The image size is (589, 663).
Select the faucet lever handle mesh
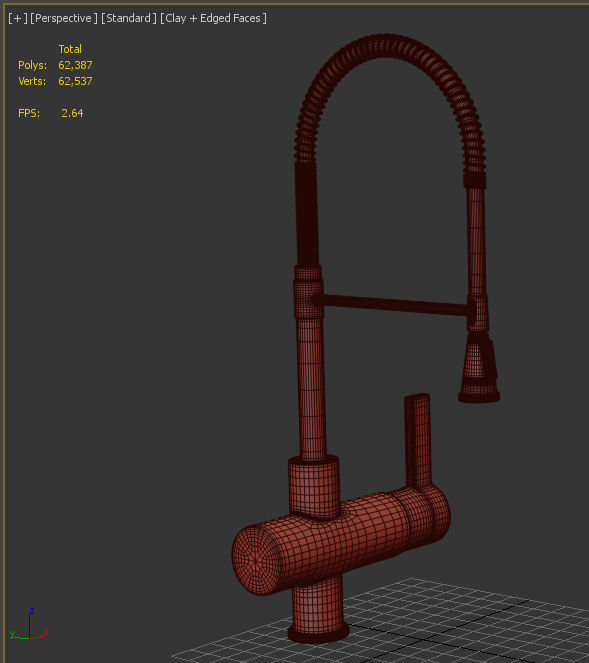pyautogui.click(x=418, y=440)
